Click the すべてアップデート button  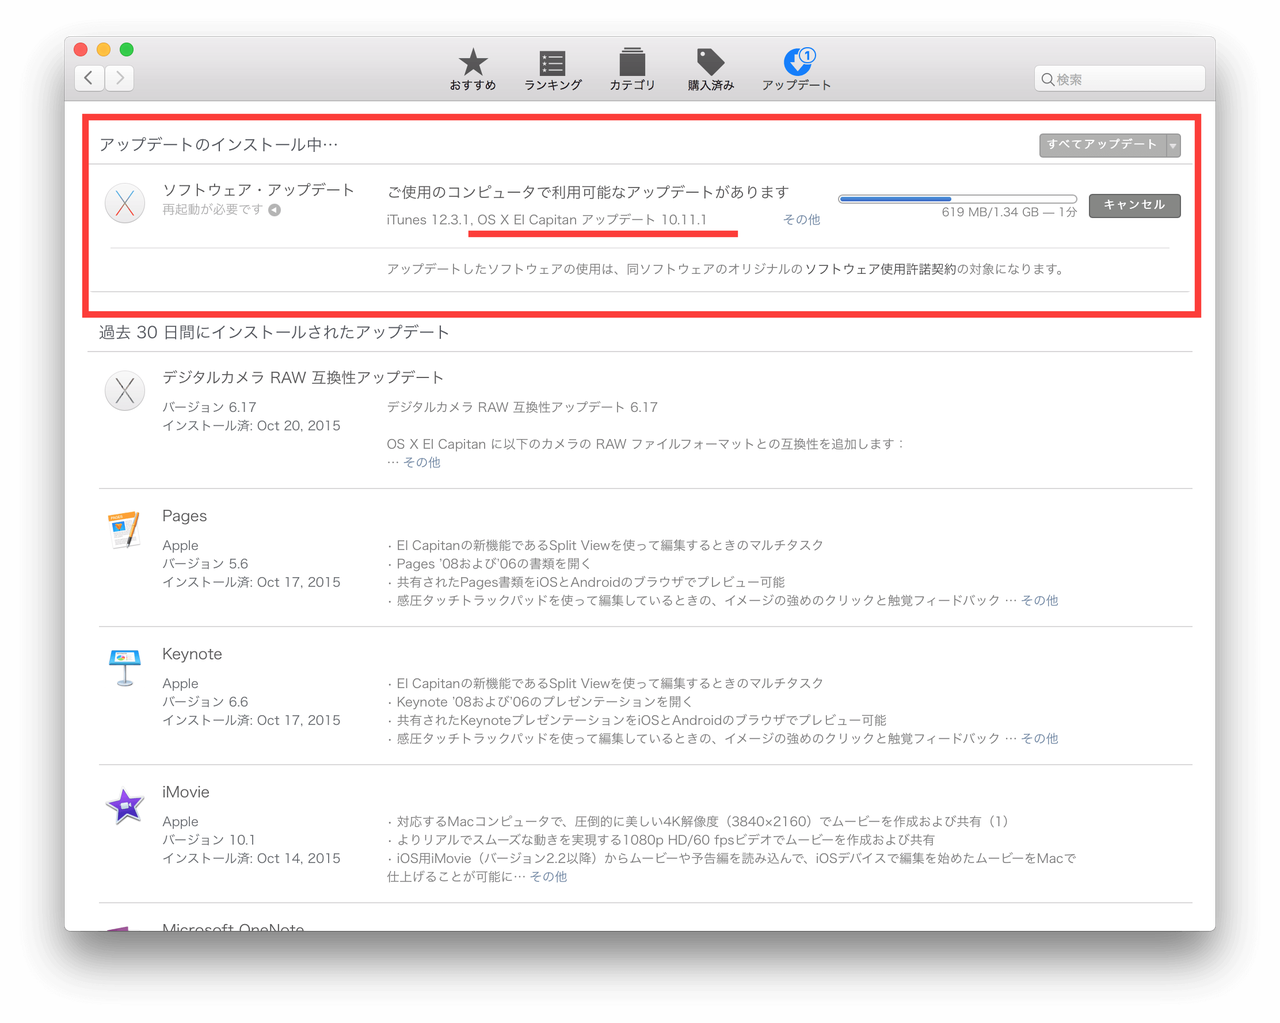[x=1102, y=145]
